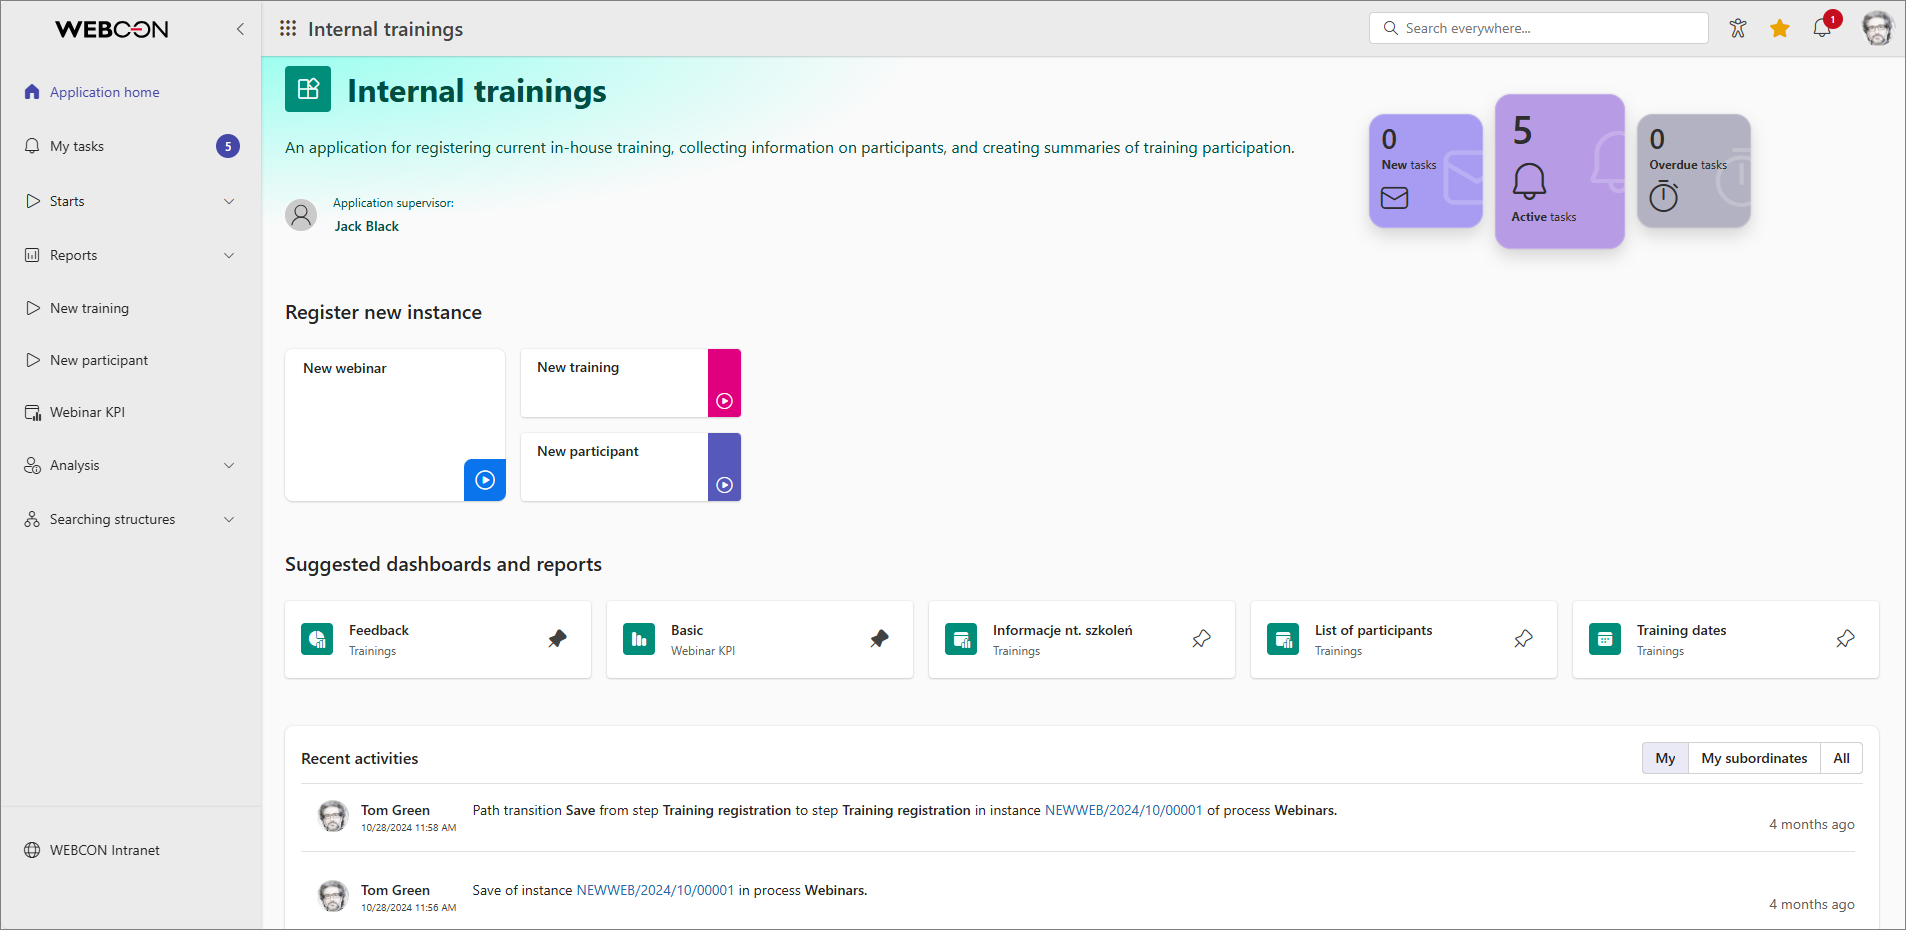
Task: Open the 0 New tasks tile
Action: (x=1426, y=171)
